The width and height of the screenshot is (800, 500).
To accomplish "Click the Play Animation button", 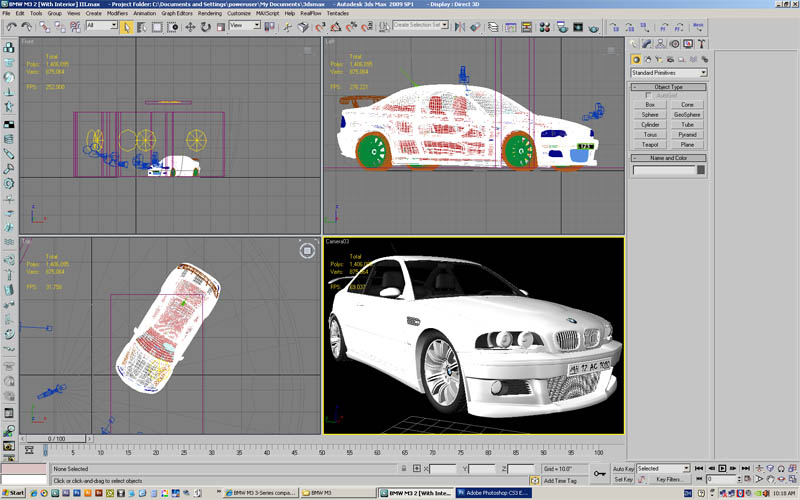I will [x=722, y=468].
